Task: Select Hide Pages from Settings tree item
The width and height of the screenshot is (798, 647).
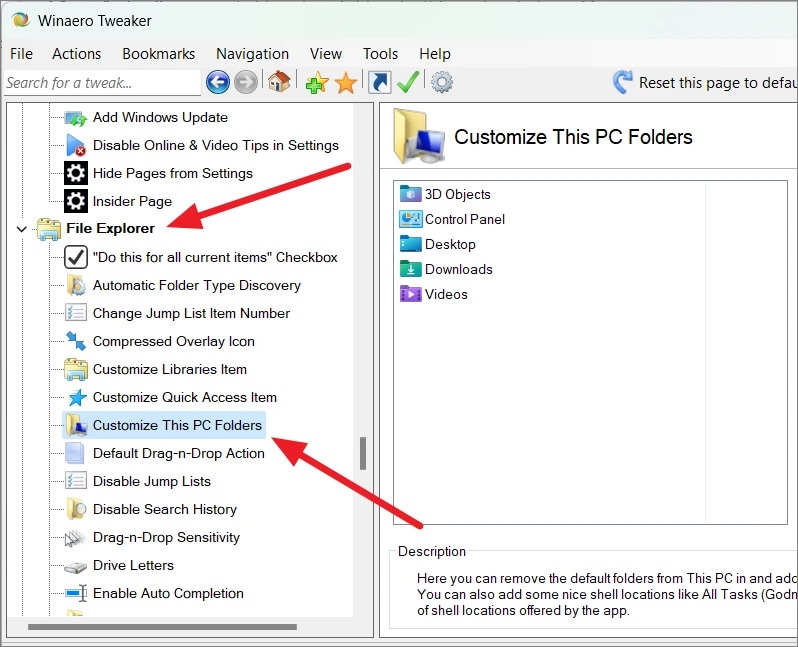Action: (173, 173)
